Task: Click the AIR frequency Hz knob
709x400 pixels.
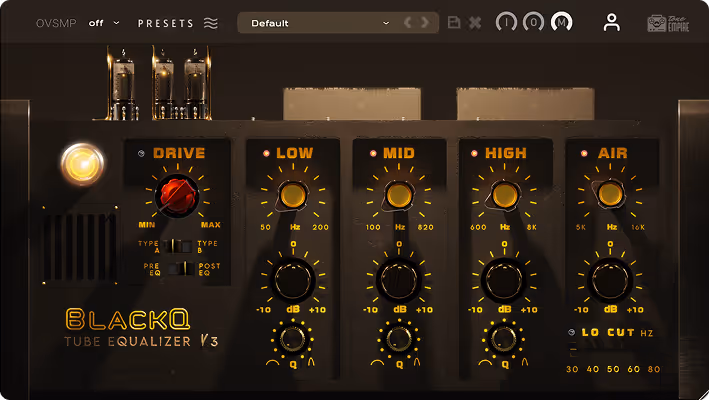Action: pos(610,194)
